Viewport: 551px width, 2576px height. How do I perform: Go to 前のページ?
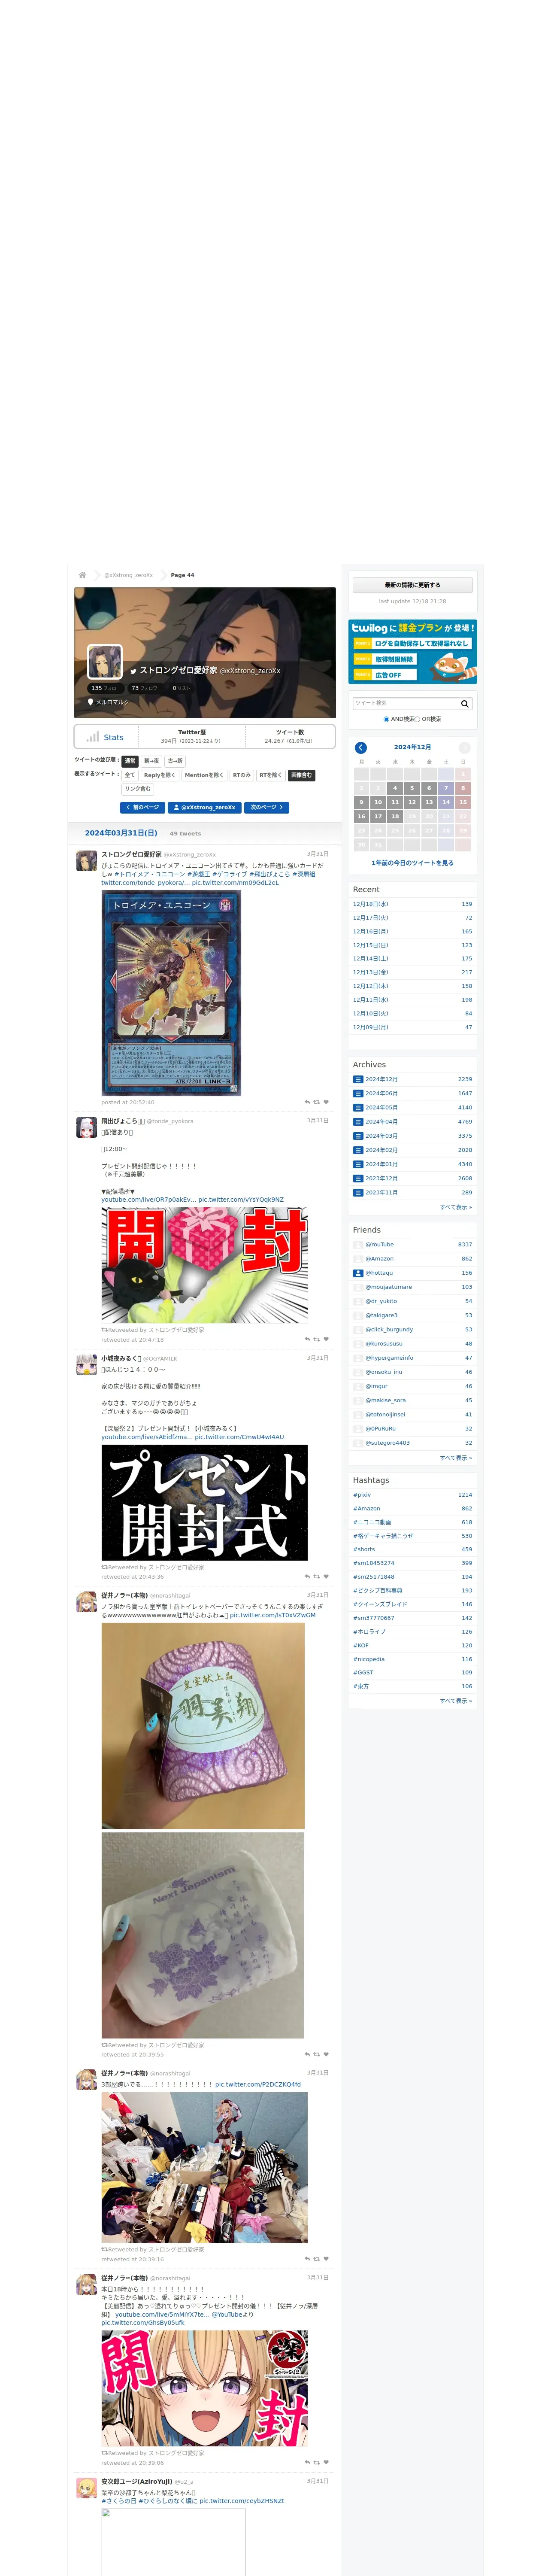pos(142,807)
